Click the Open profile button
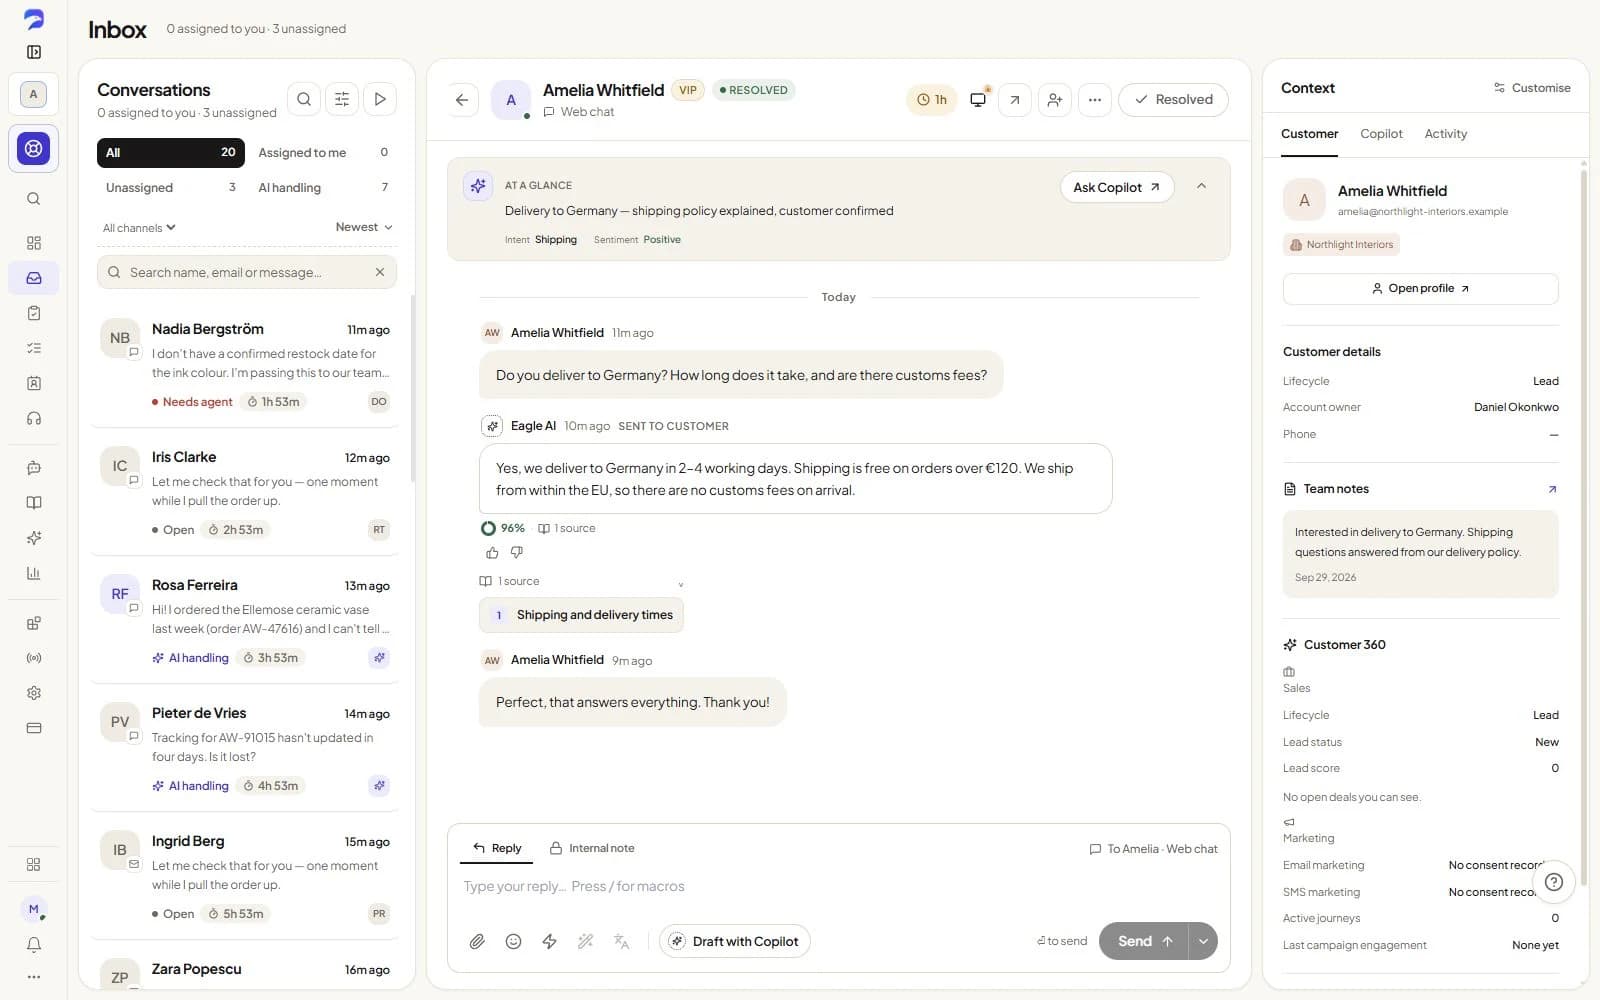The image size is (1600, 1000). (1420, 288)
